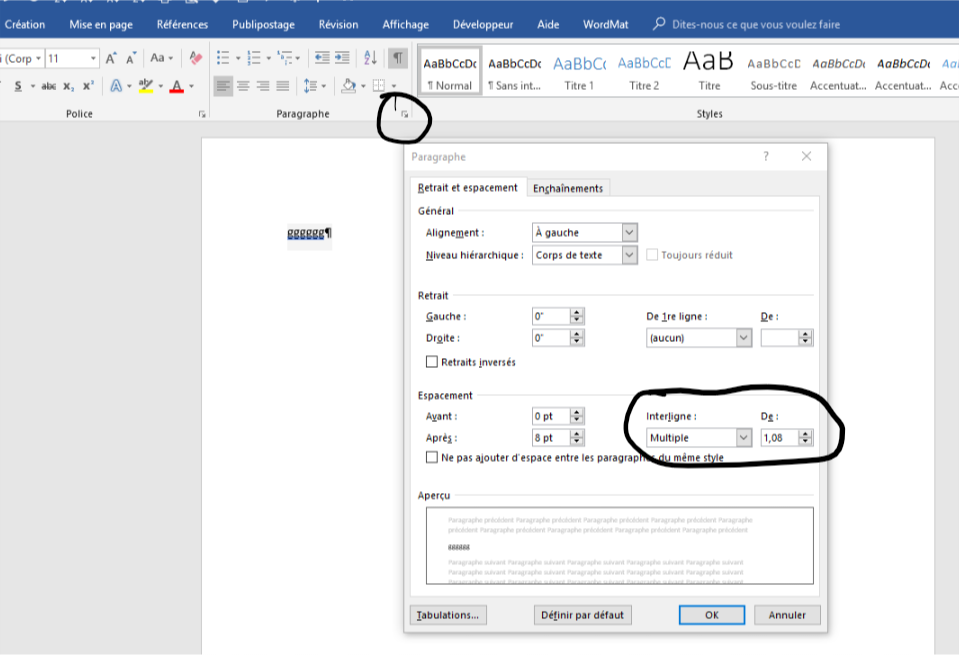
Task: Open the Développeur tab
Action: click(x=483, y=24)
